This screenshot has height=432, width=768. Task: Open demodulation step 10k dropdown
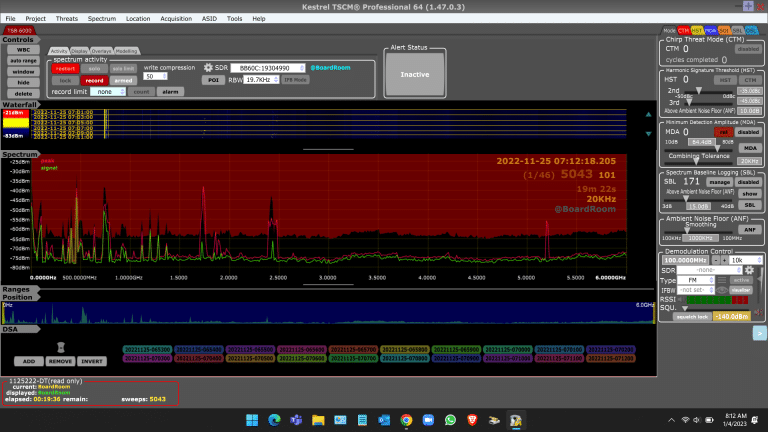coord(746,260)
